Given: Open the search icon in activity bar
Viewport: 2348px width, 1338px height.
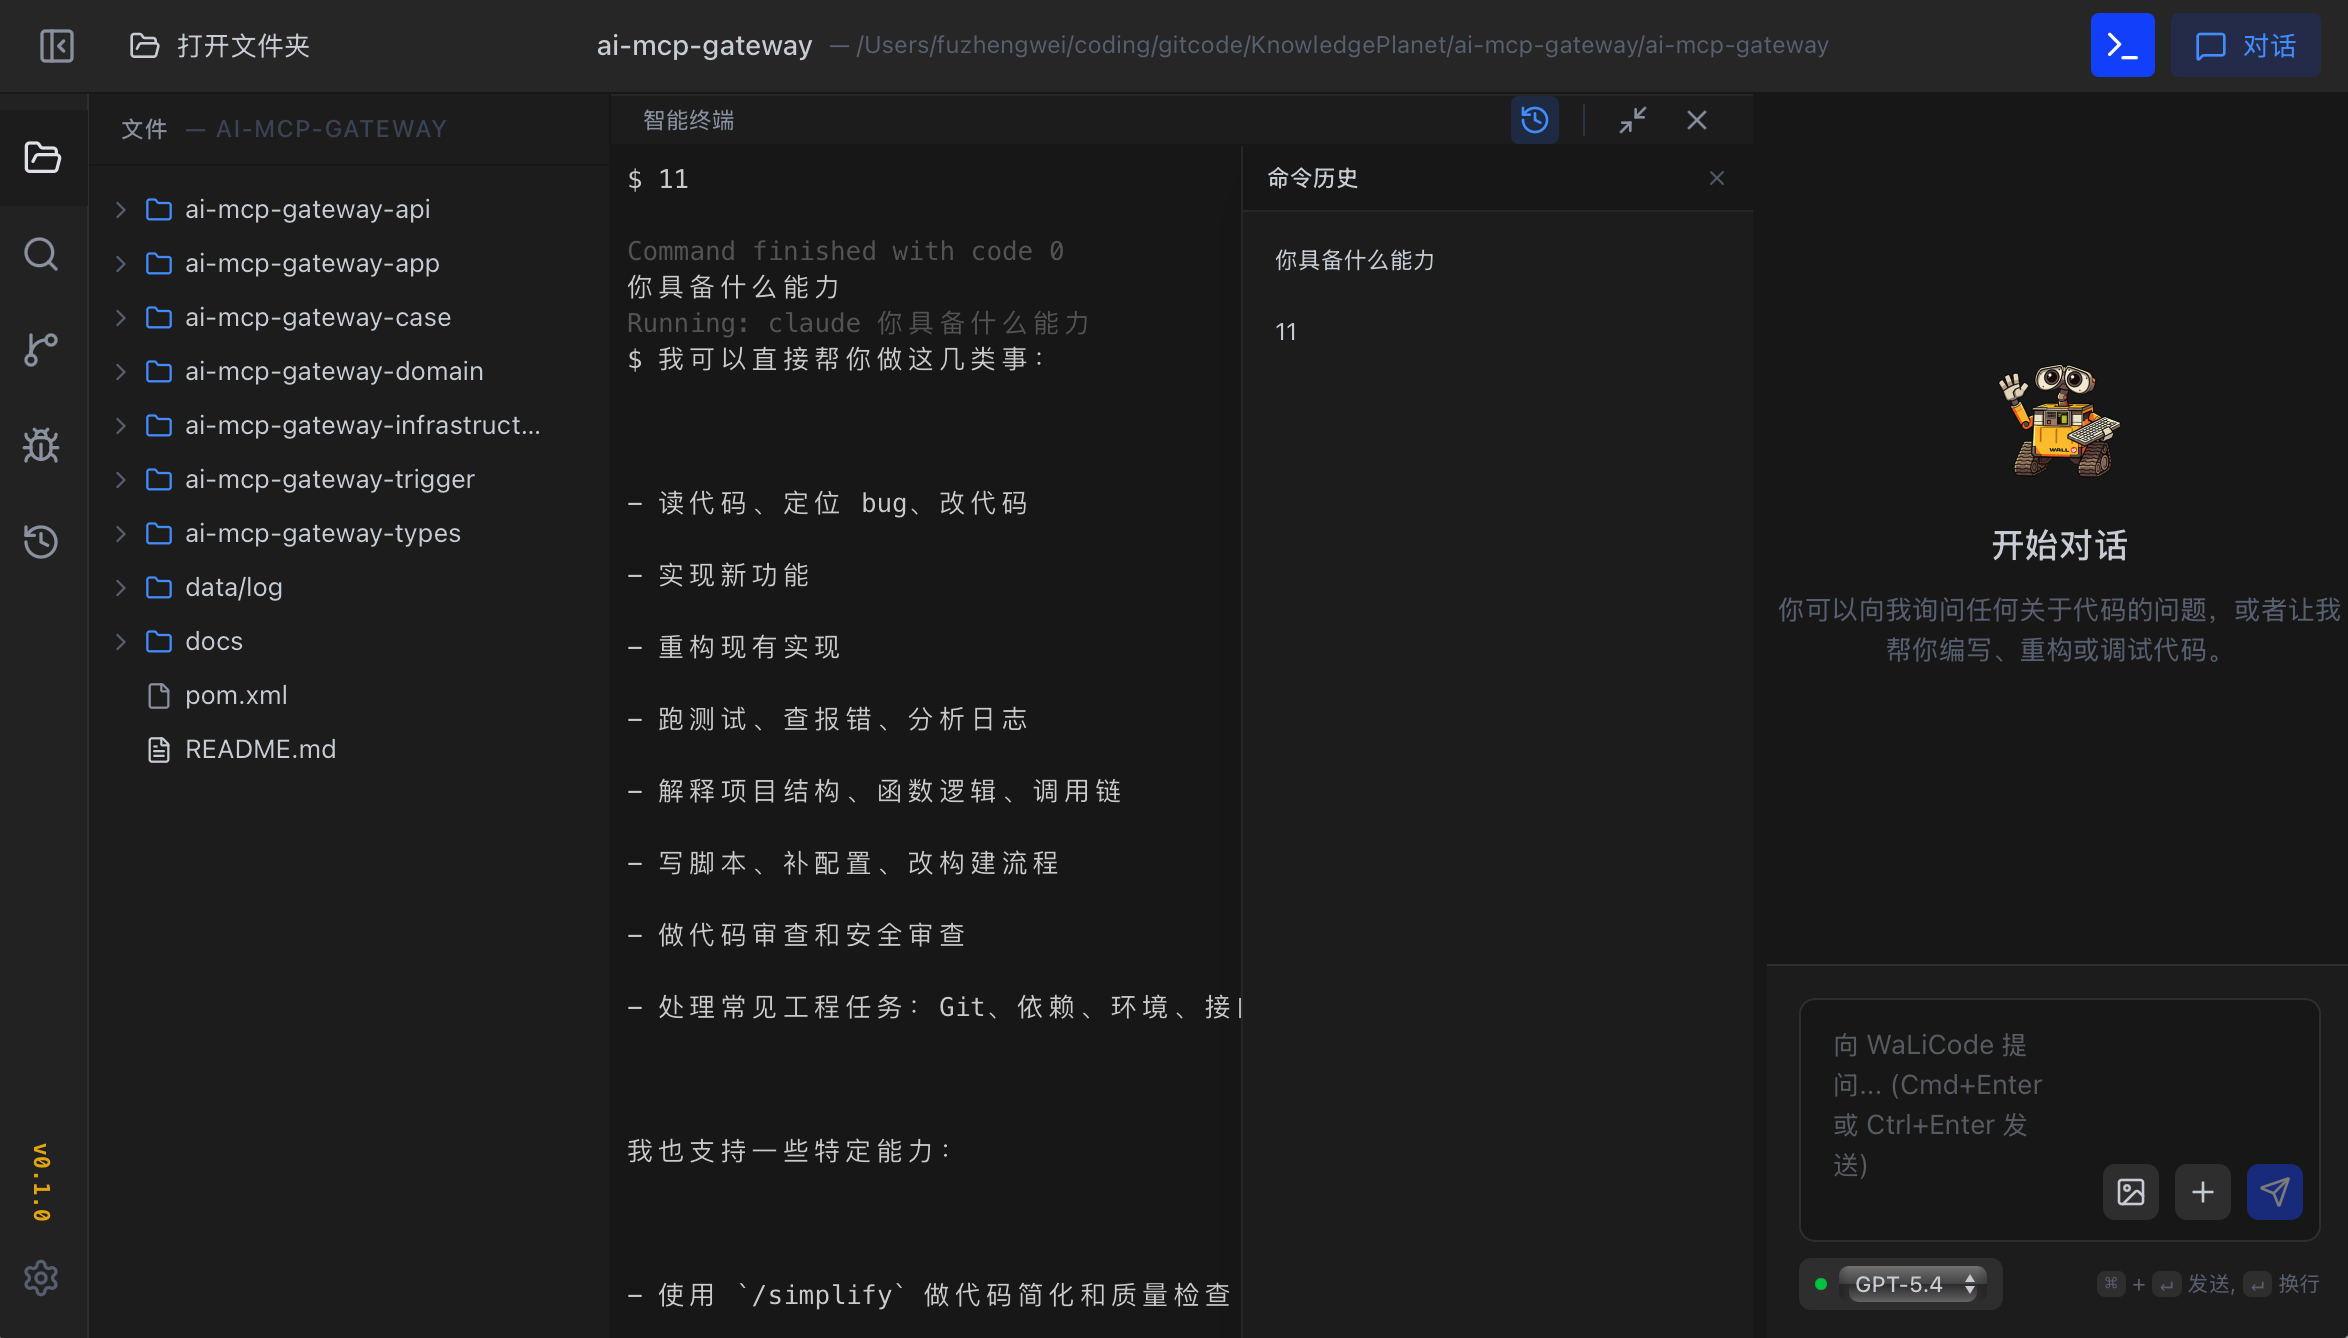Looking at the screenshot, I should 41,254.
